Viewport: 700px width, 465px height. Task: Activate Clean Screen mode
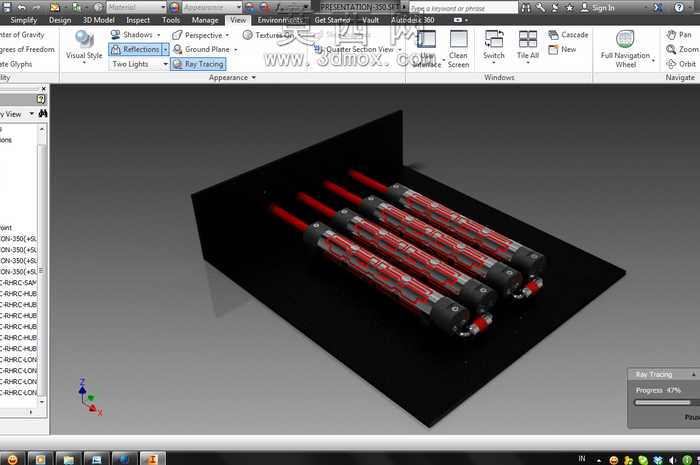click(x=458, y=48)
